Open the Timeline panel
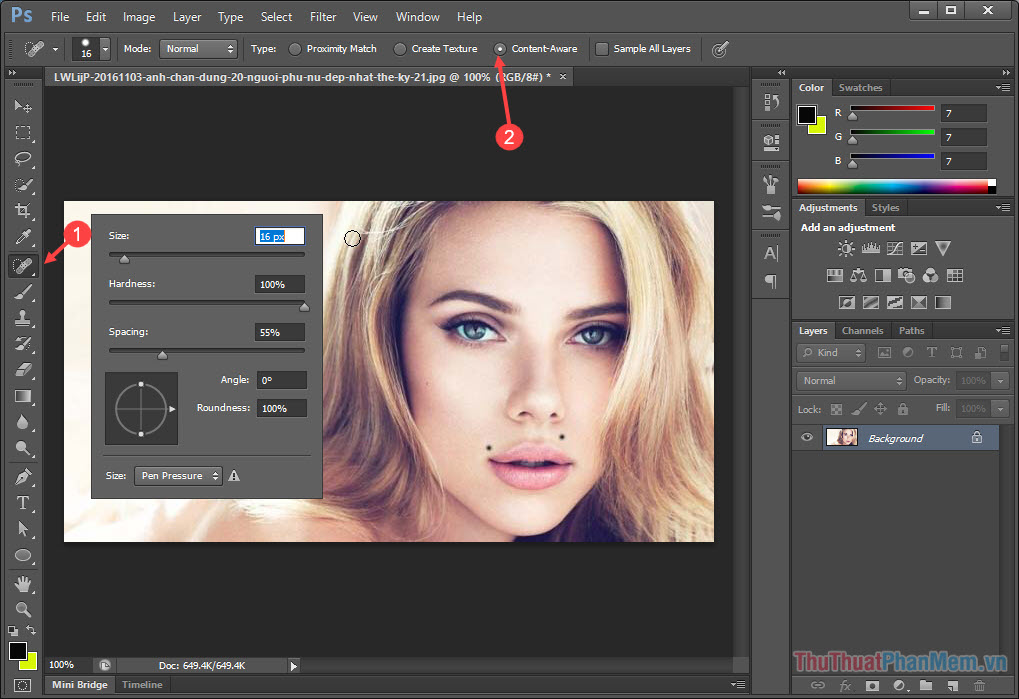 point(142,684)
